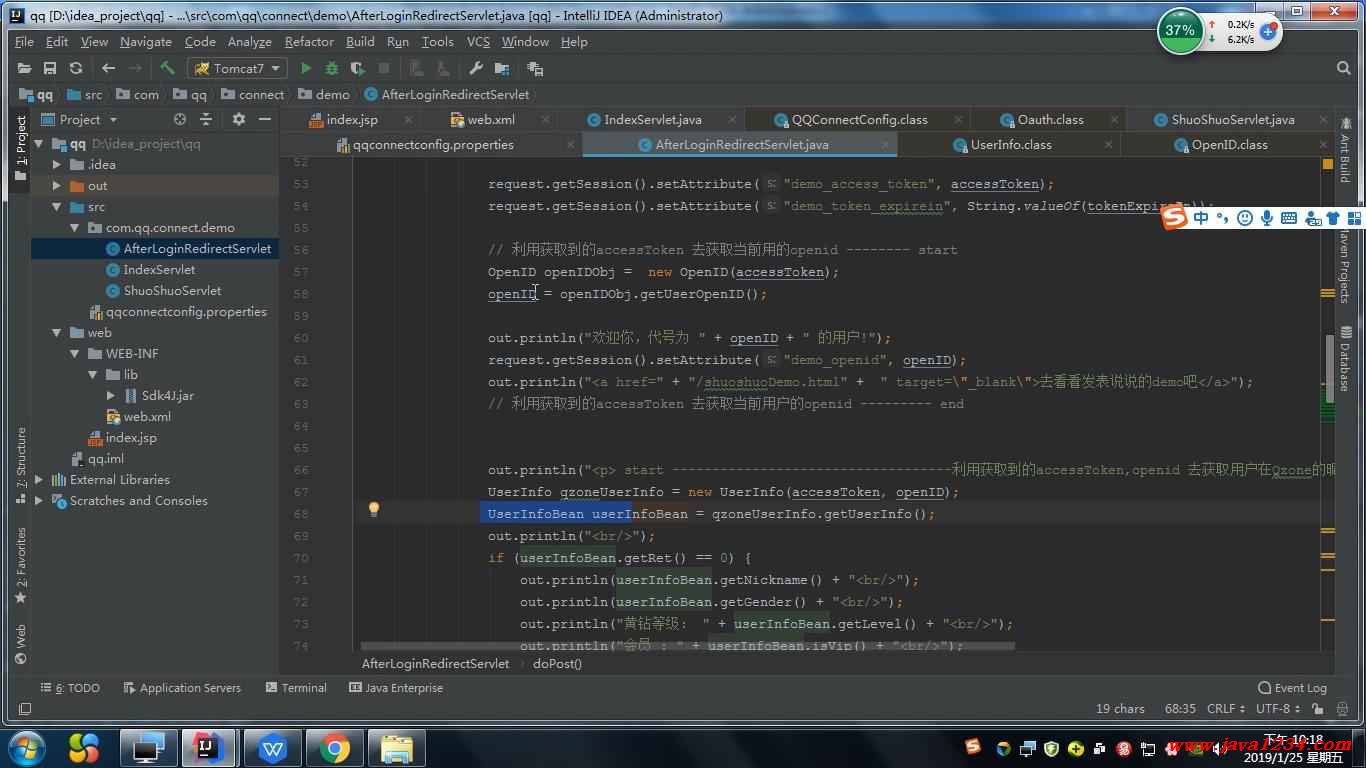The height and width of the screenshot is (768, 1366).
Task: Expand the .idea folder
Action: coord(57,165)
